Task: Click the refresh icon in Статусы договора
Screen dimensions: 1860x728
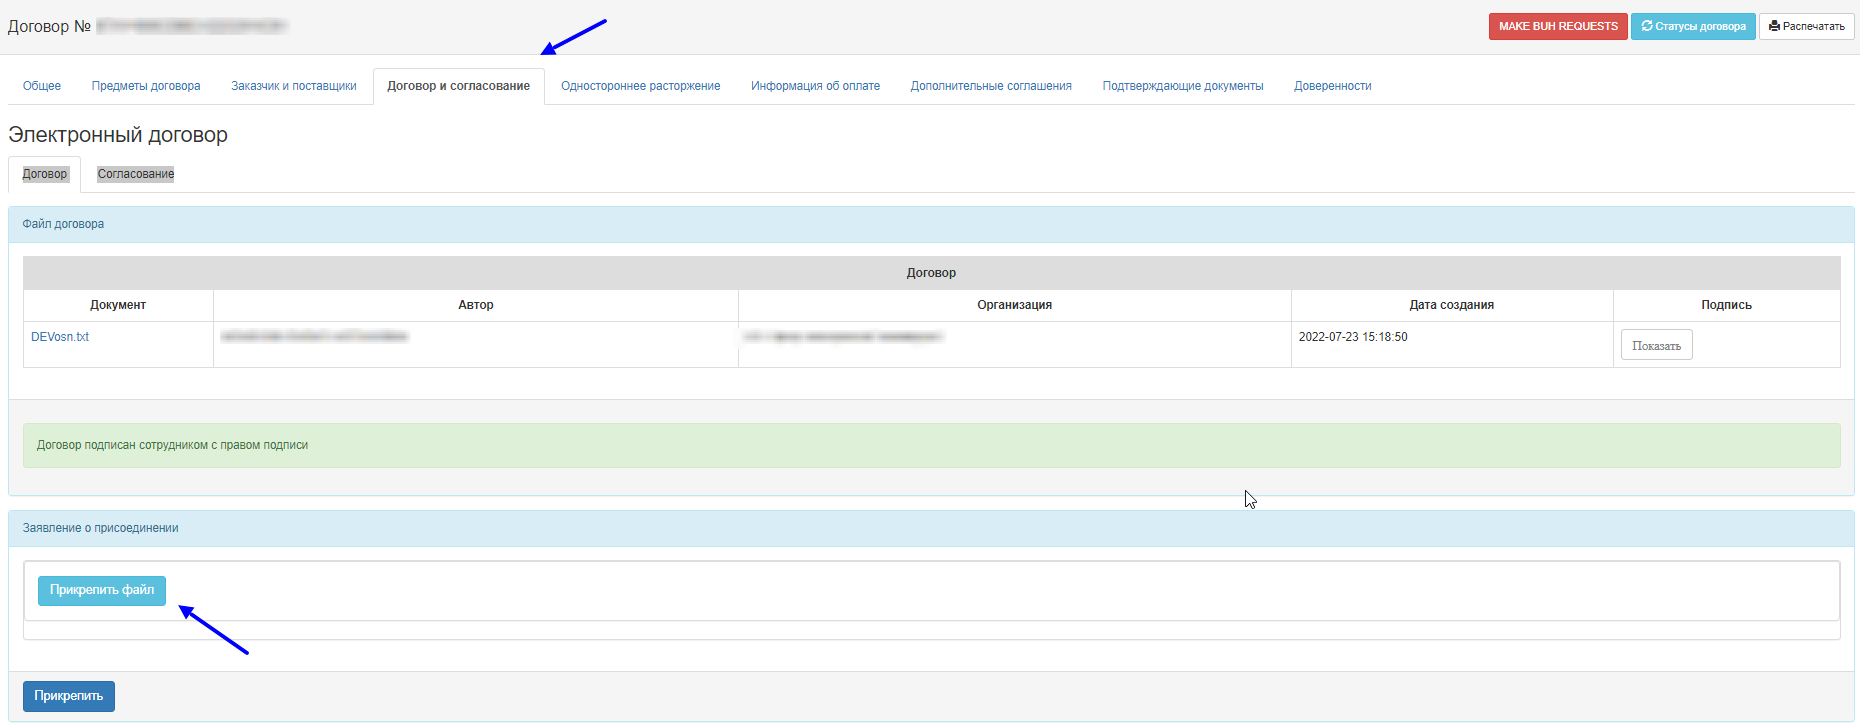Action: [1647, 26]
